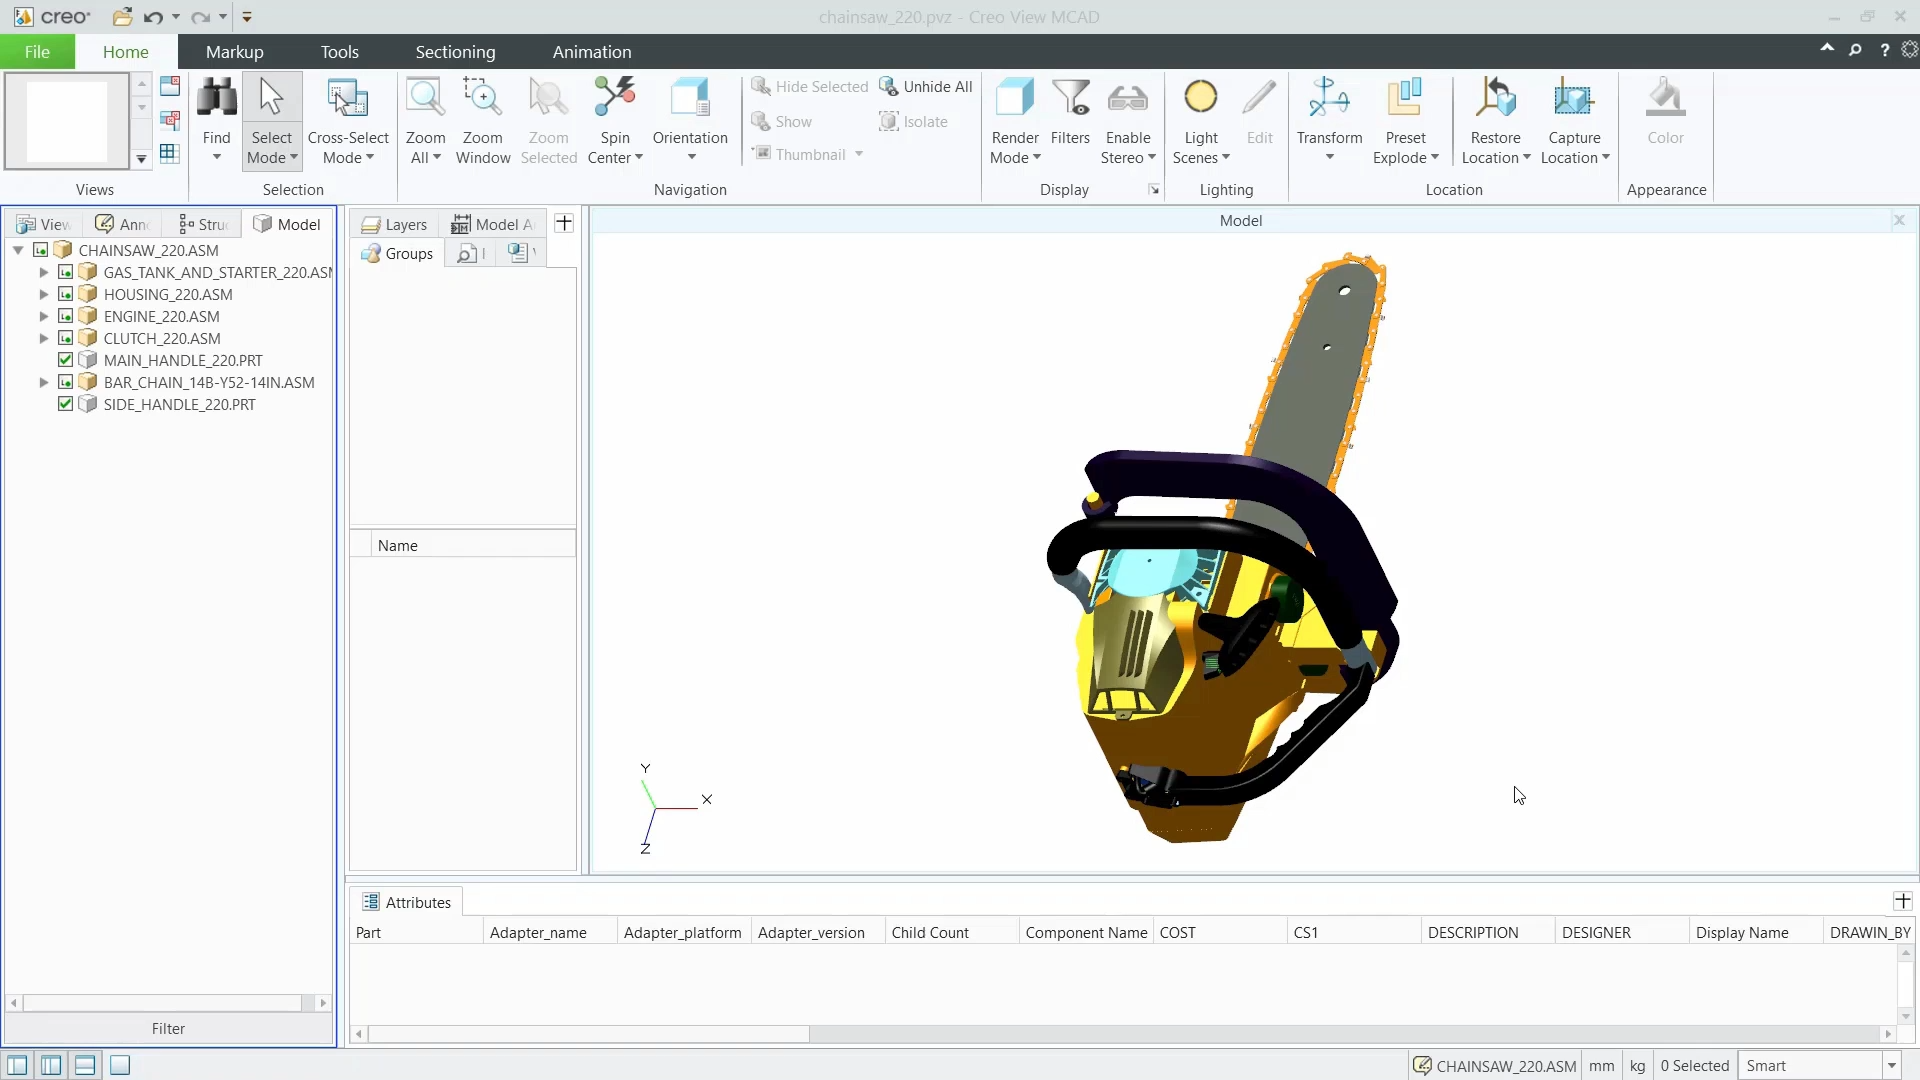Expand the BAR_CHAIN_14B-Y52-14IN.ASM node
This screenshot has height=1080, width=1920.
click(43, 382)
